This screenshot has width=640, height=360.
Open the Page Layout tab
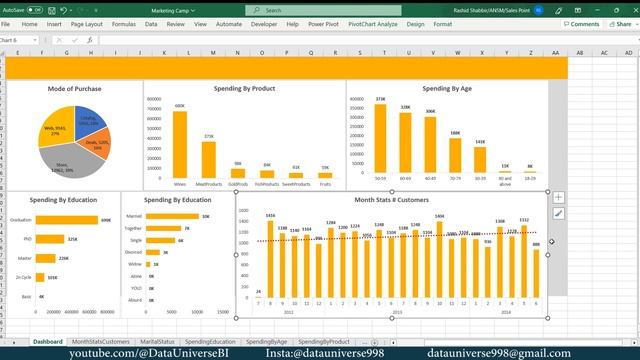[87, 24]
